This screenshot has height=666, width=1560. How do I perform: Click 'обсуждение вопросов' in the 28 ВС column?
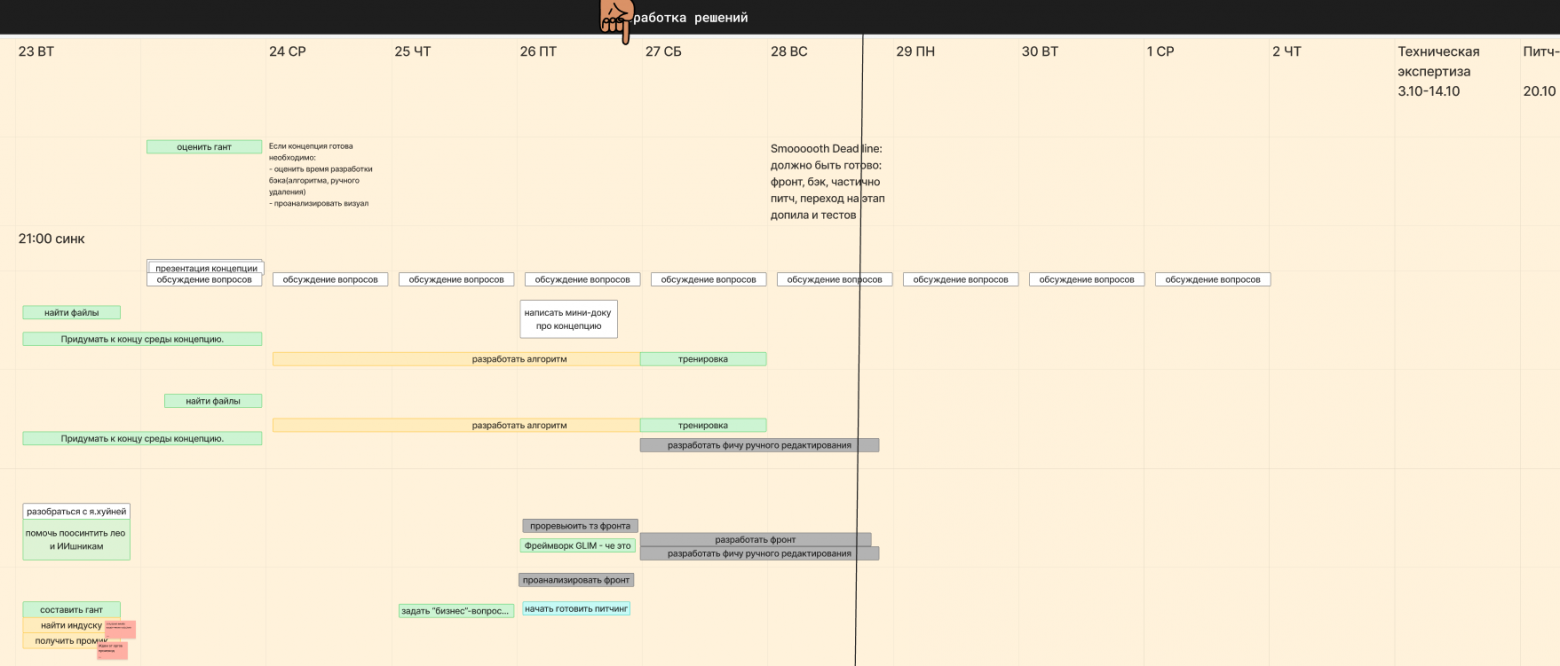[x=835, y=280]
